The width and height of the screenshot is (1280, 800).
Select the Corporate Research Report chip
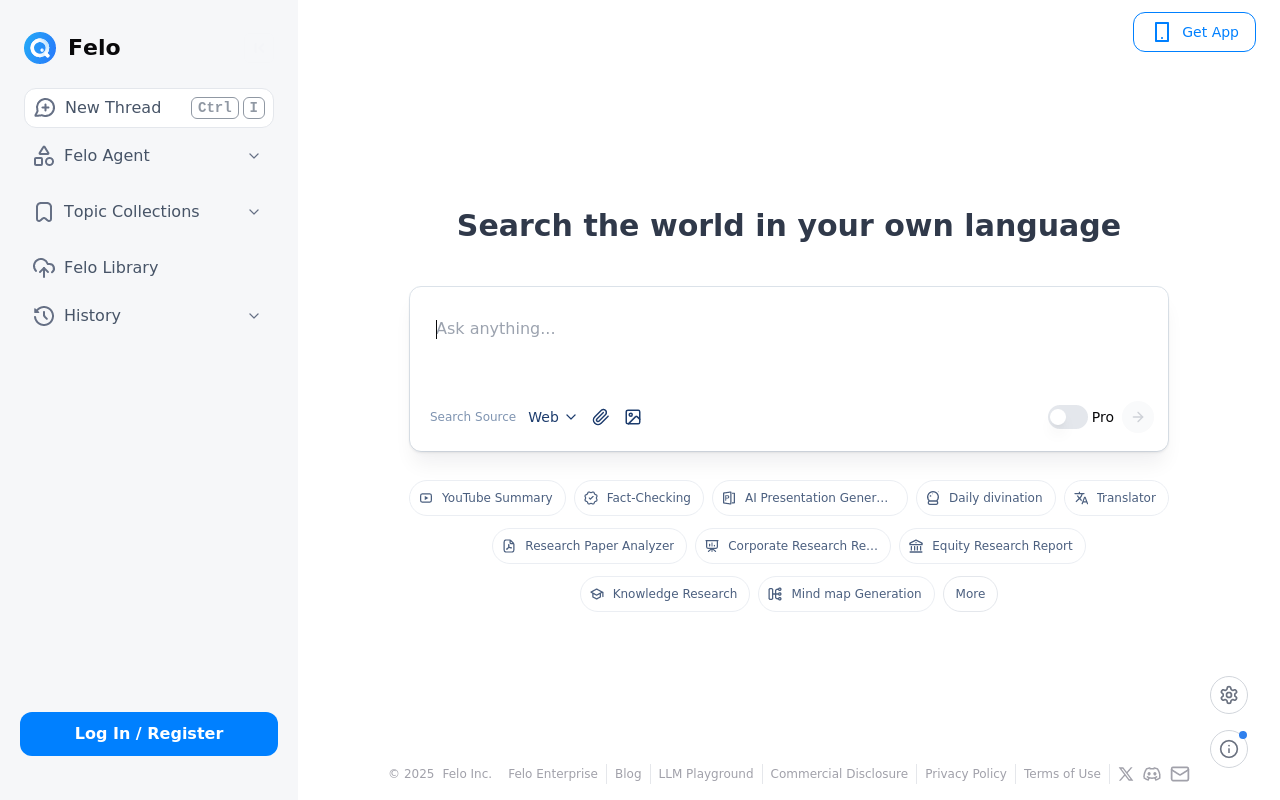tap(793, 546)
